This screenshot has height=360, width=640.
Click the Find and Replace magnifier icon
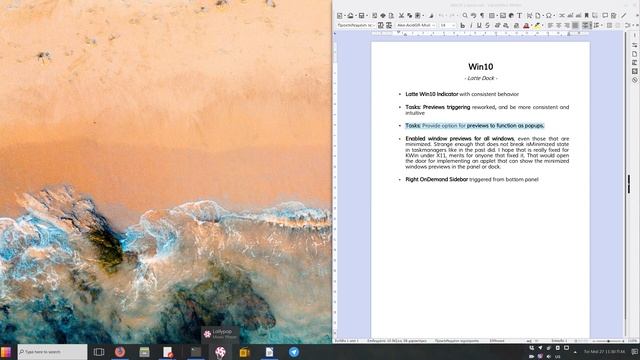[x=465, y=16]
